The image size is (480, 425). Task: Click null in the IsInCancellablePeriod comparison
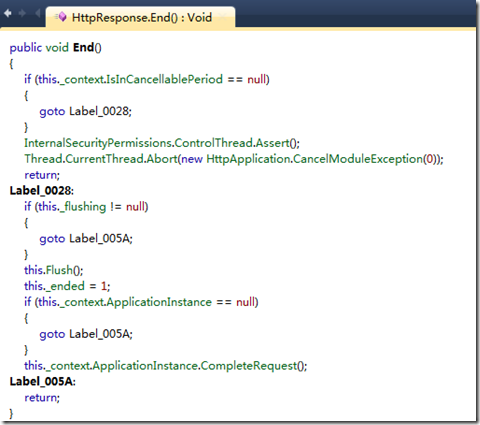(x=257, y=79)
